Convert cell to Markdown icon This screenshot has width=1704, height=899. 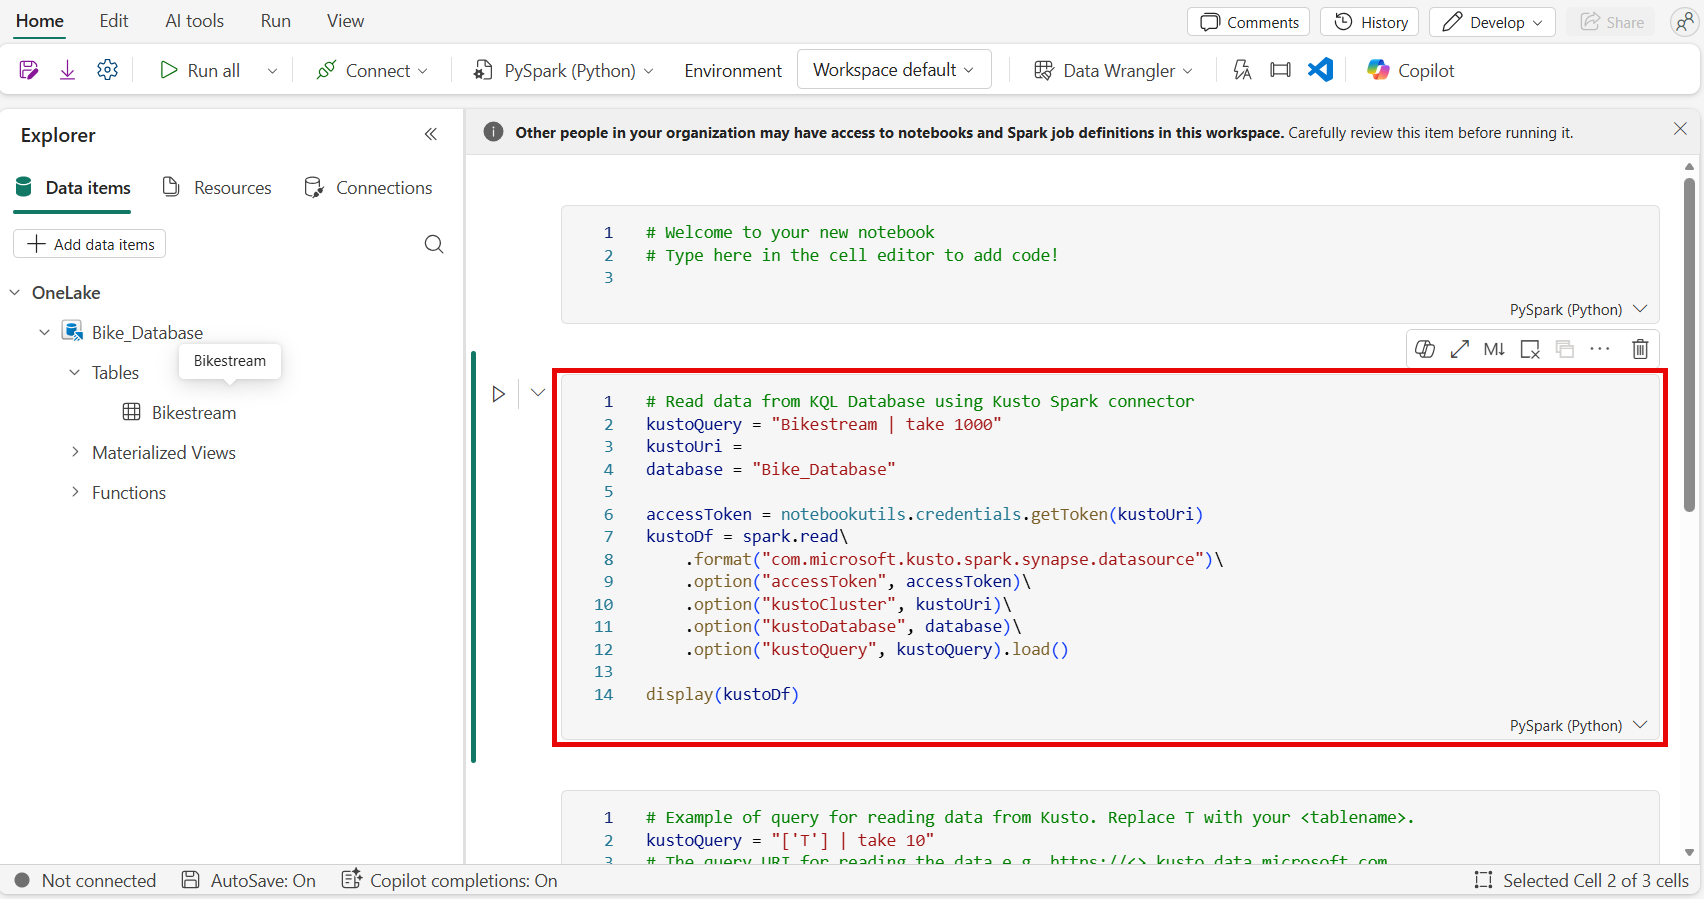1494,349
